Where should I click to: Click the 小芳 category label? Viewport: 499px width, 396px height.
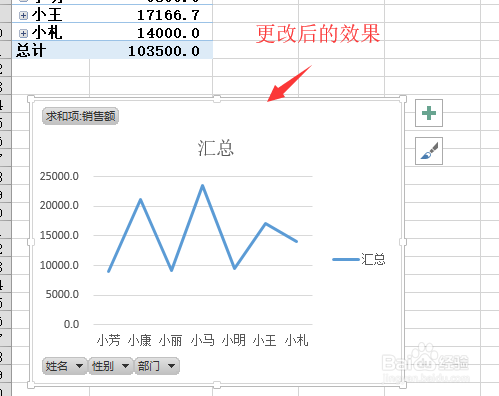(109, 340)
